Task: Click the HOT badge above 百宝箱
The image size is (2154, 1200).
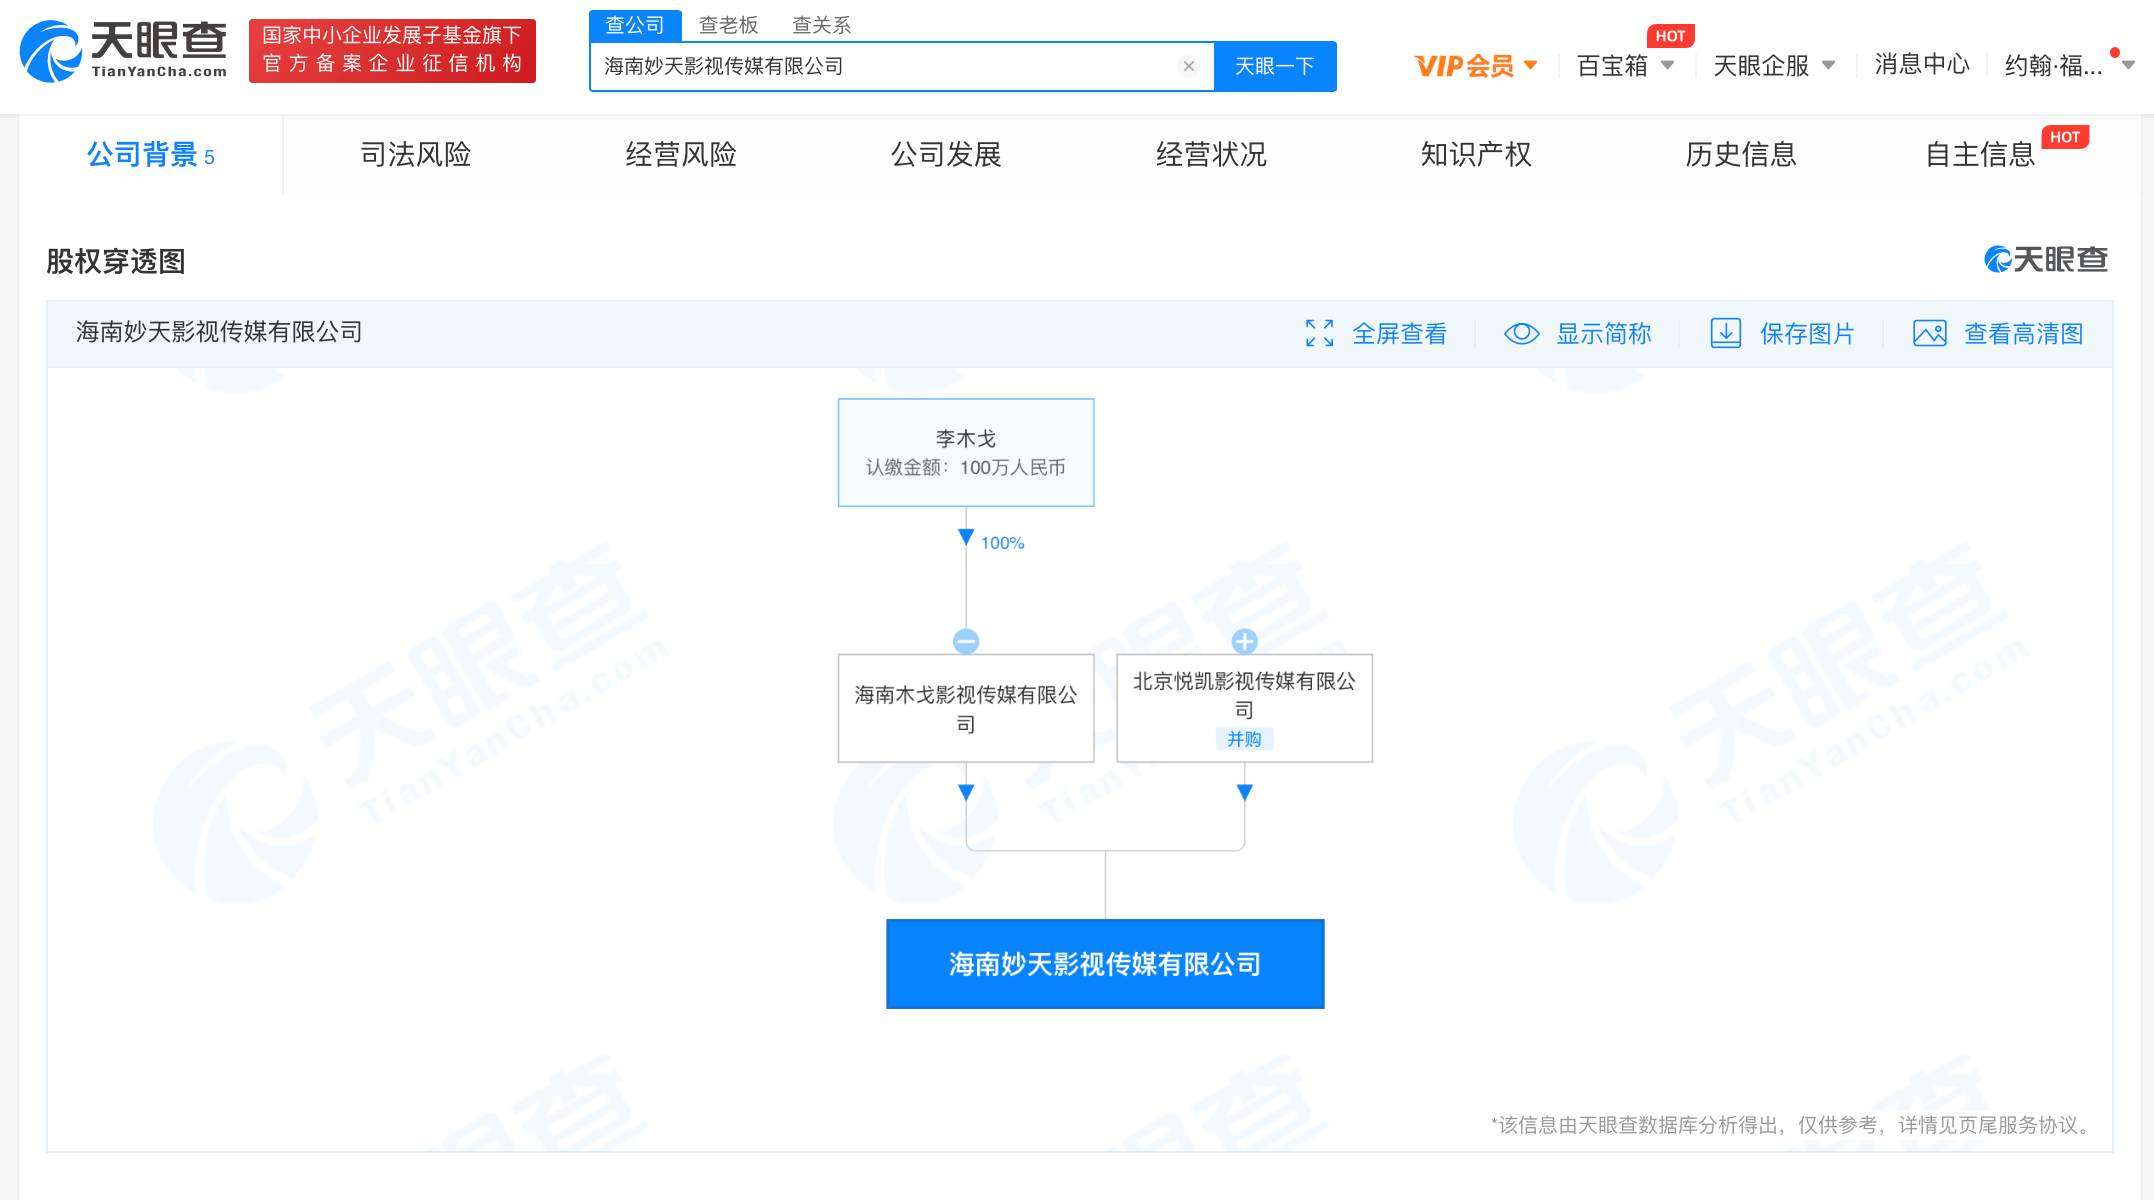Action: click(x=1670, y=36)
